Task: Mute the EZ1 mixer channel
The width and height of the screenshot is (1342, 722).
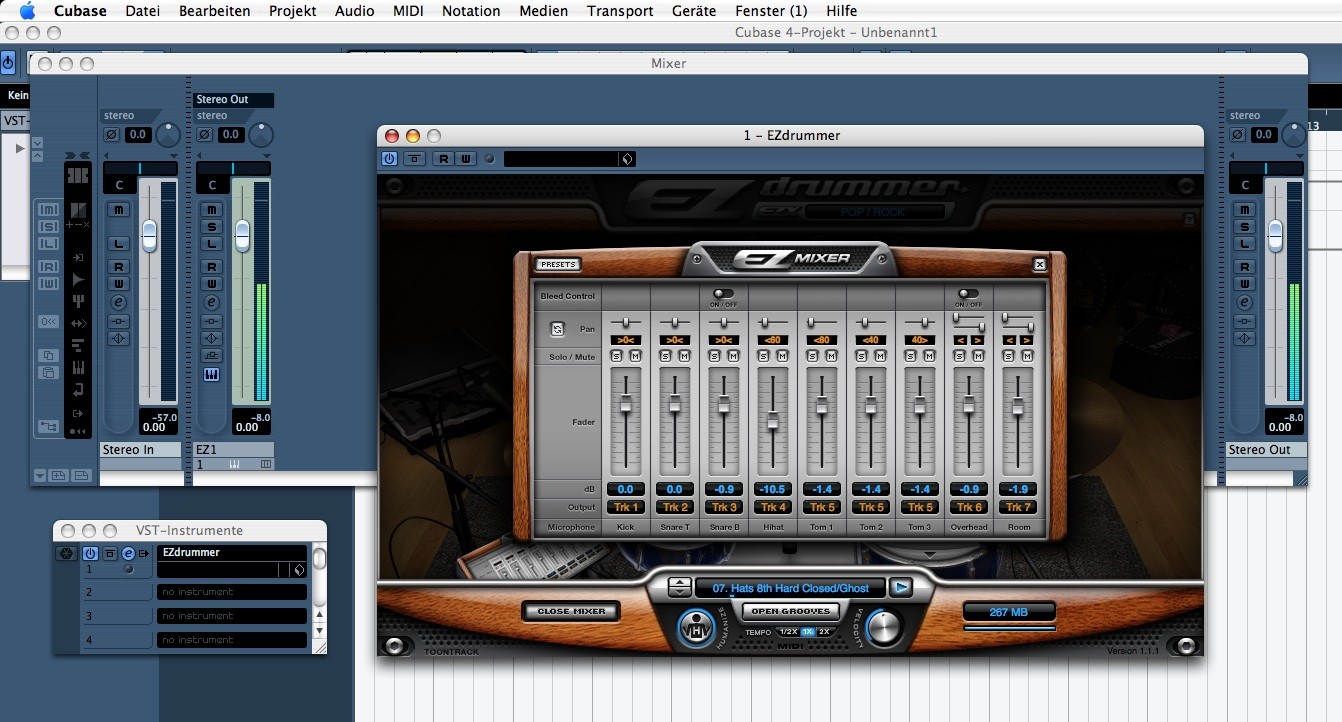Action: [211, 209]
